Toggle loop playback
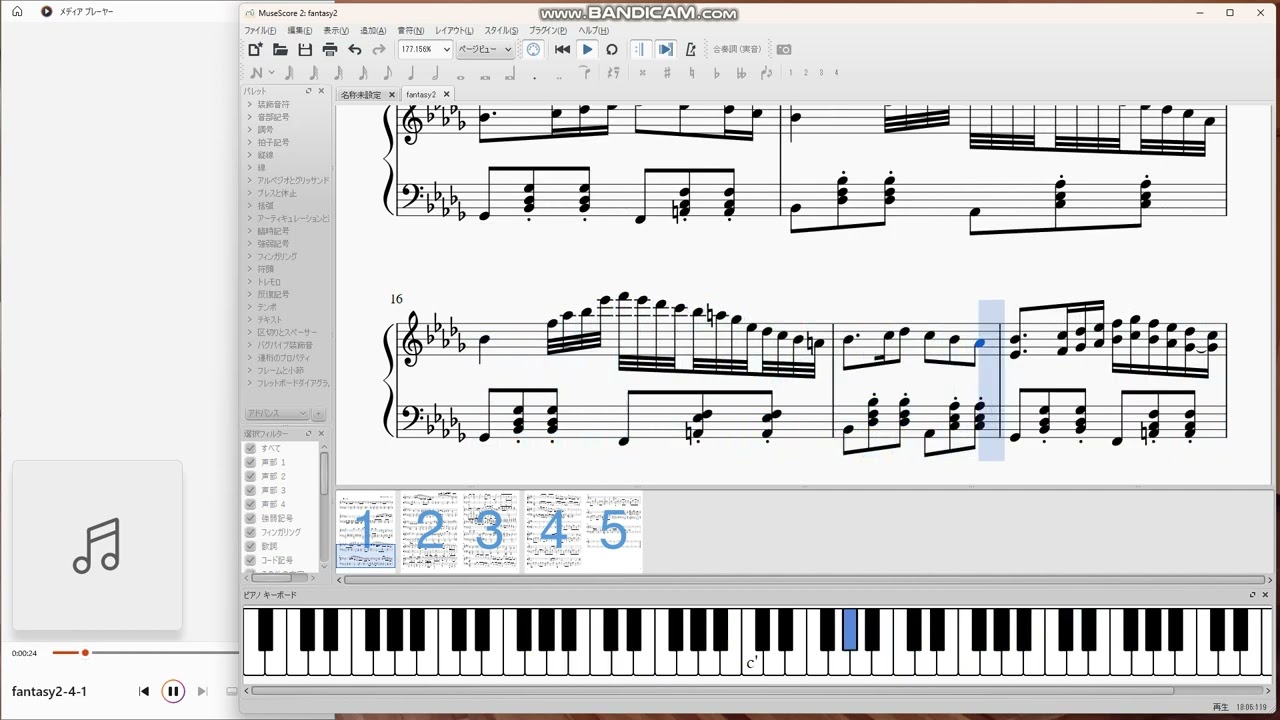 [611, 49]
